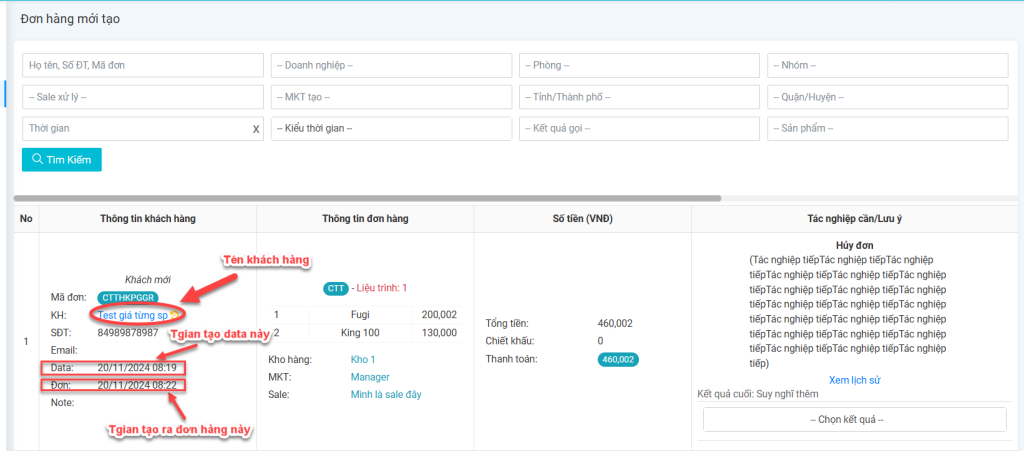The width and height of the screenshot is (1024, 451).
Task: Click the 460,002 payment amount badge
Action: click(618, 359)
